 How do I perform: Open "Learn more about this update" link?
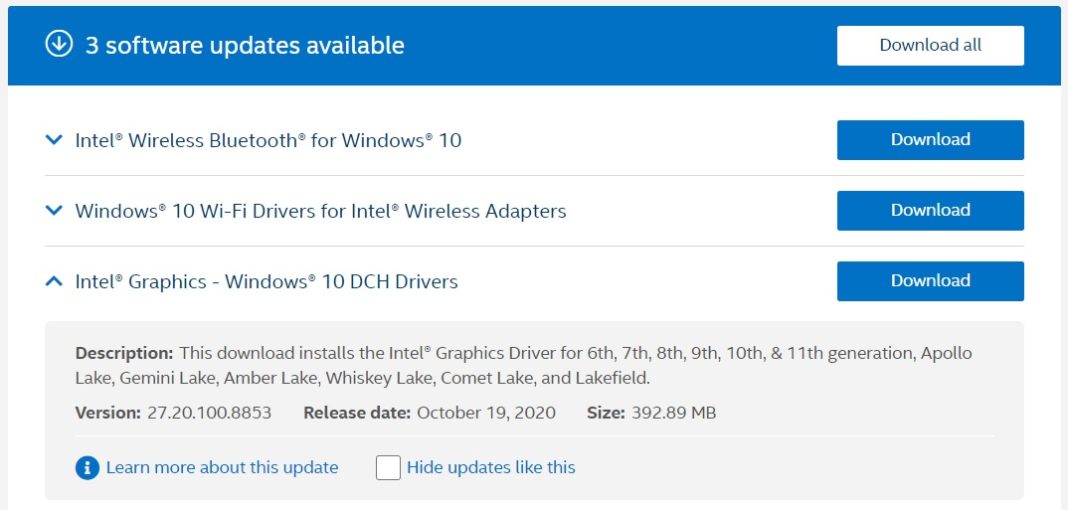click(x=222, y=467)
